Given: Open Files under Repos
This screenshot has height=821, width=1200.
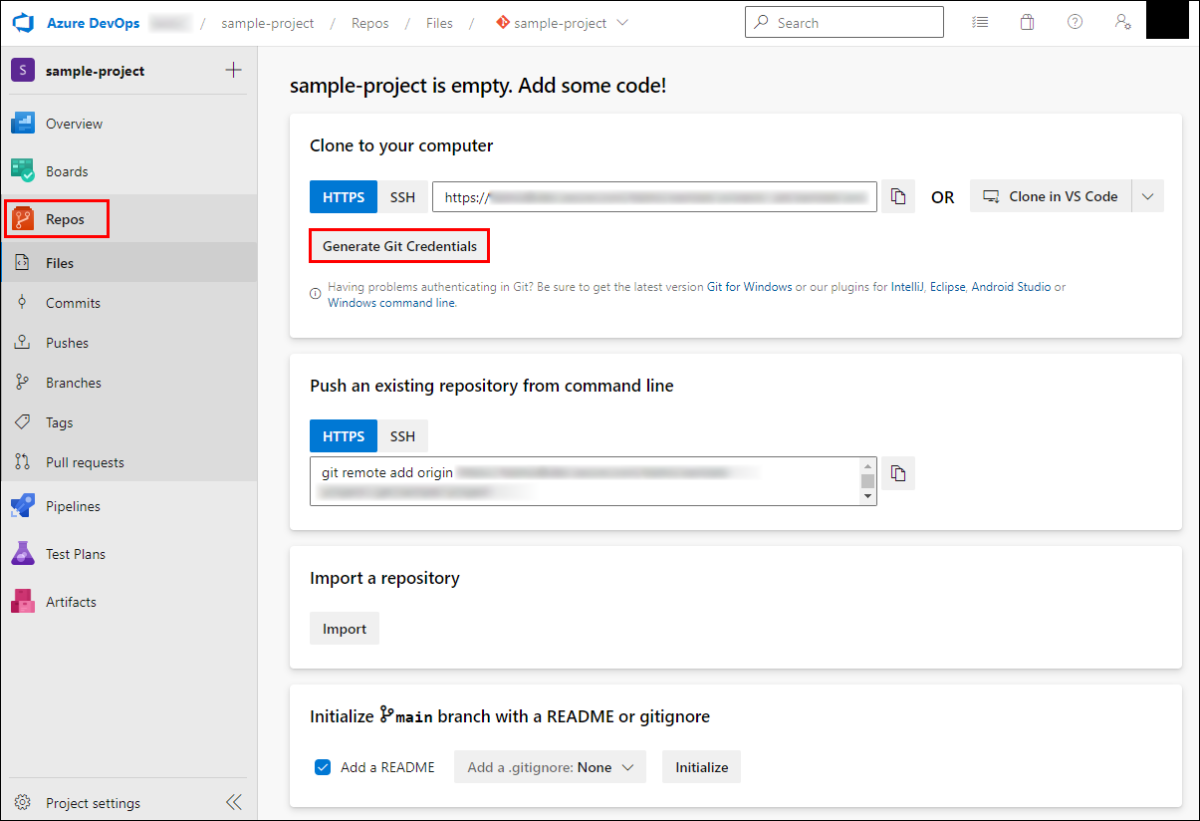Looking at the screenshot, I should pos(128,263).
